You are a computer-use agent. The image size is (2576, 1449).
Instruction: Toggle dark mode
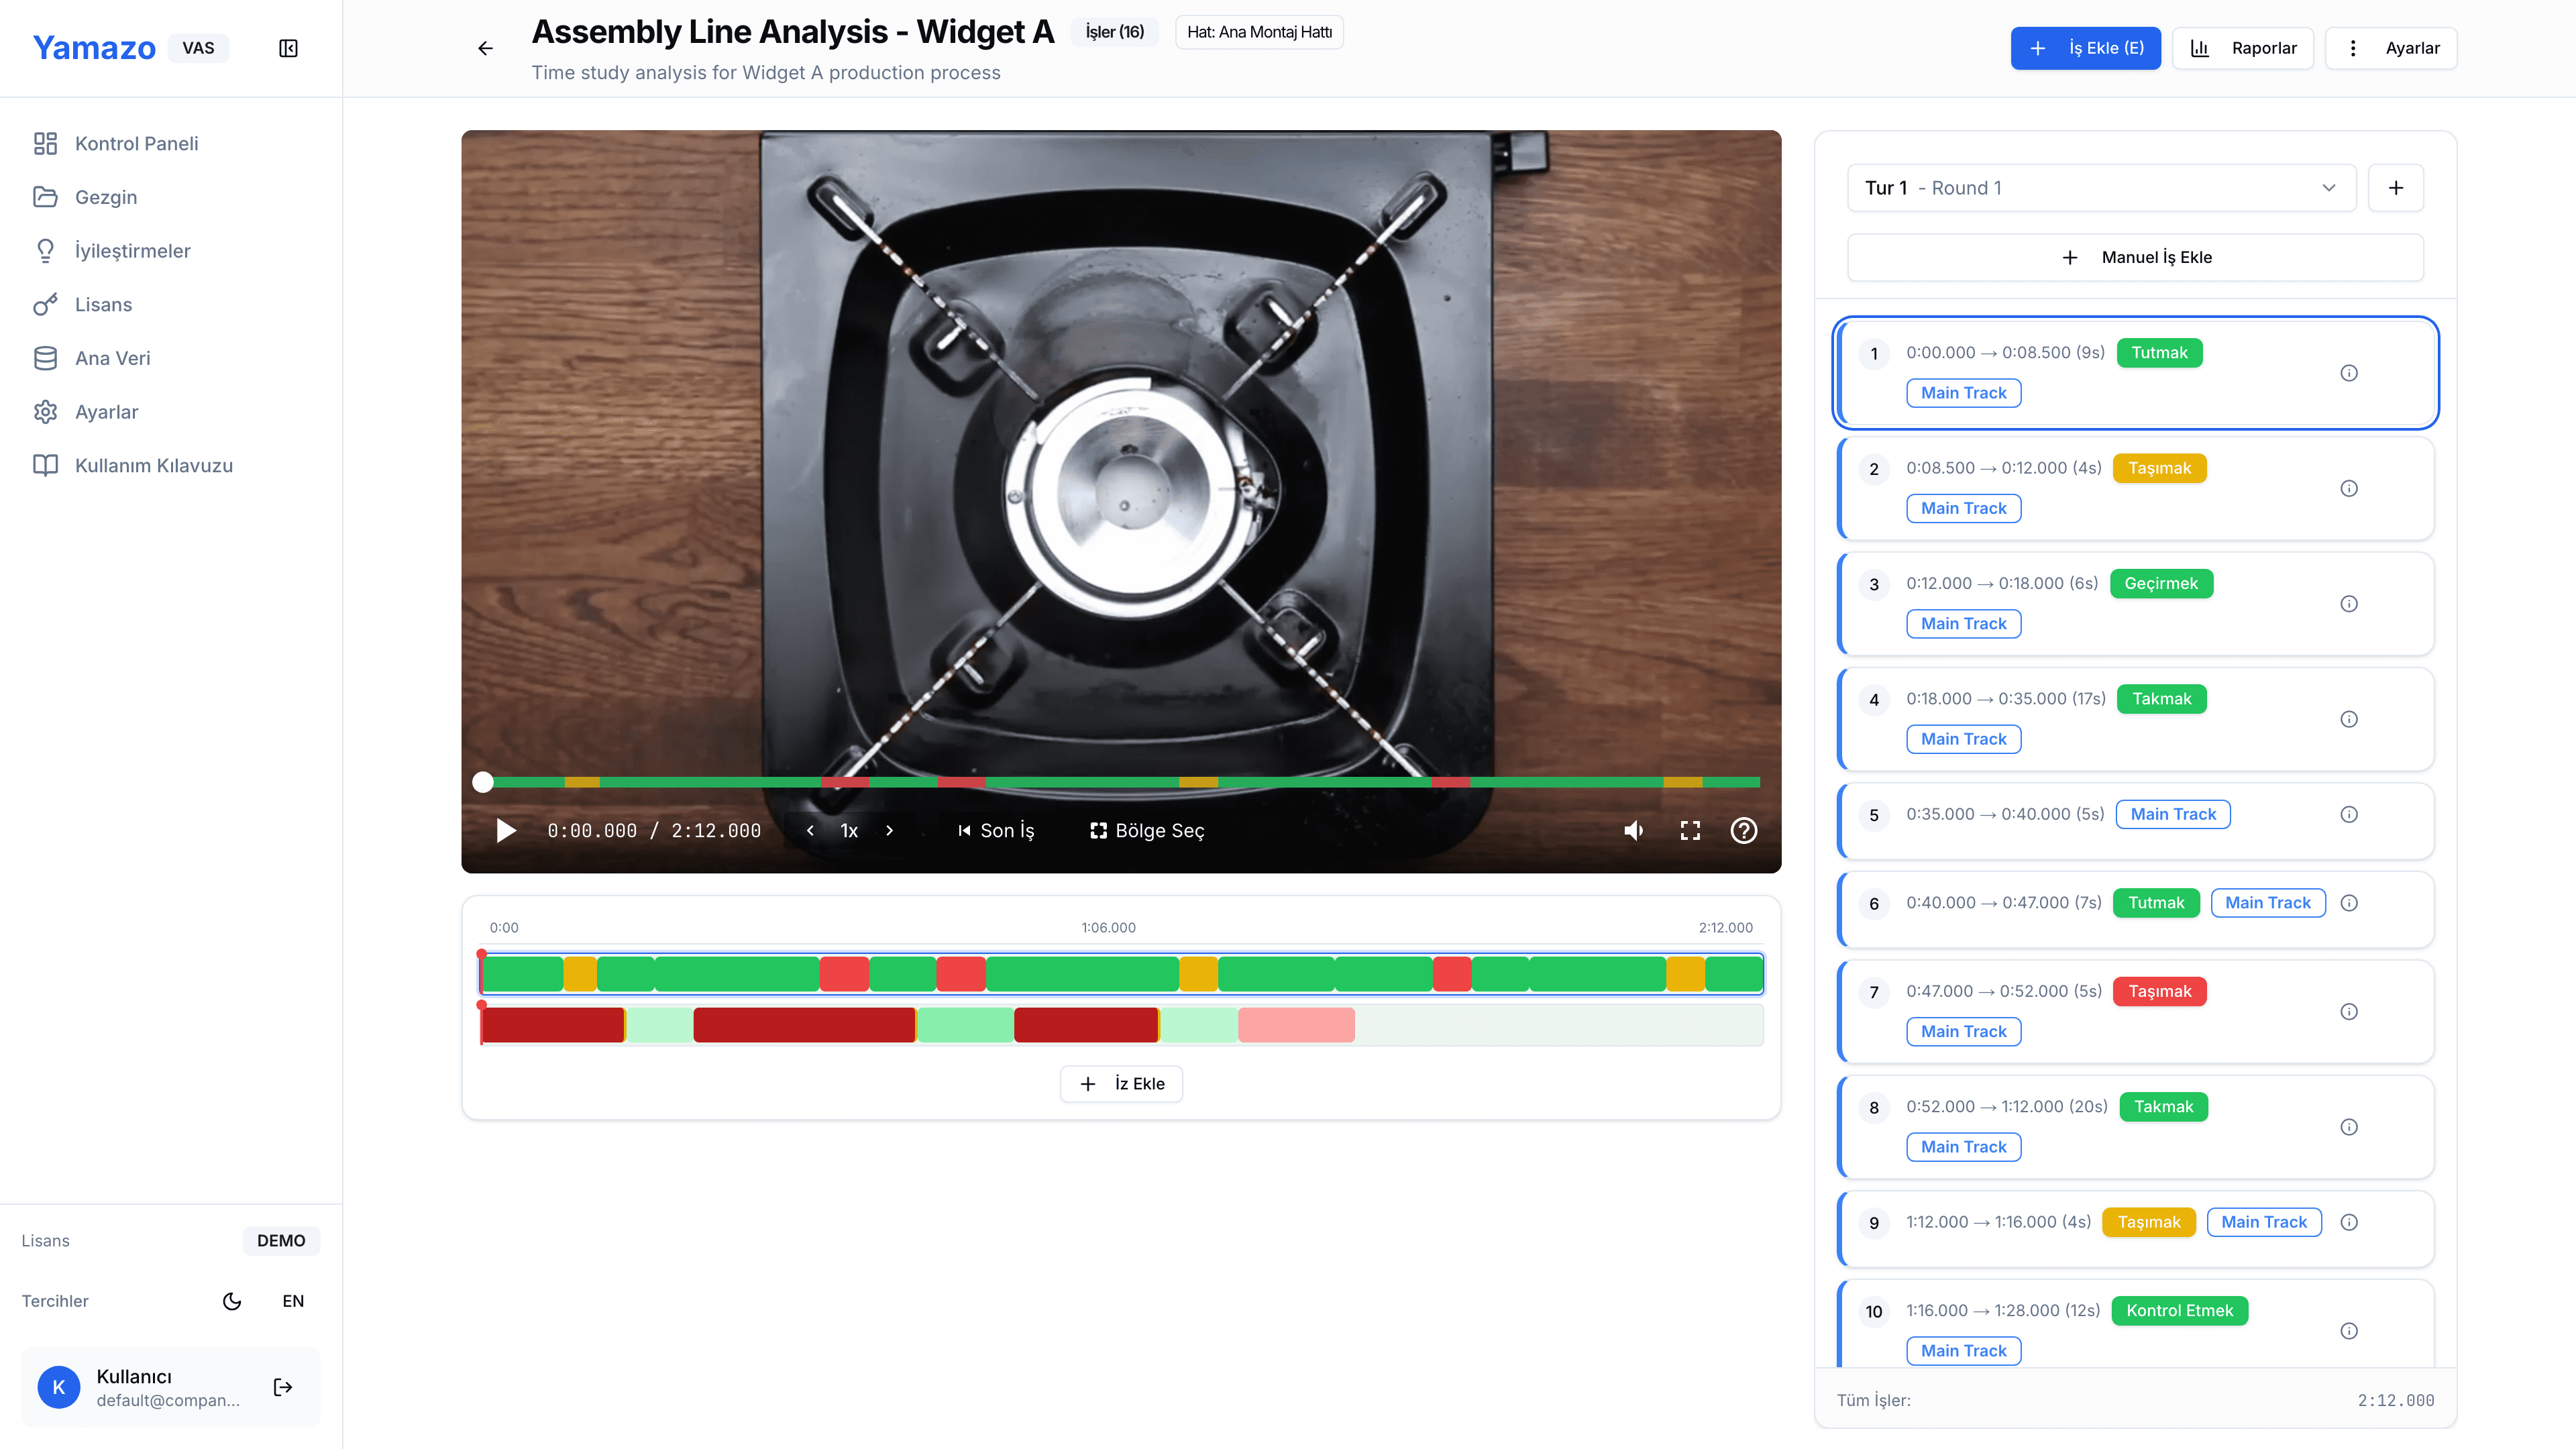[232, 1301]
